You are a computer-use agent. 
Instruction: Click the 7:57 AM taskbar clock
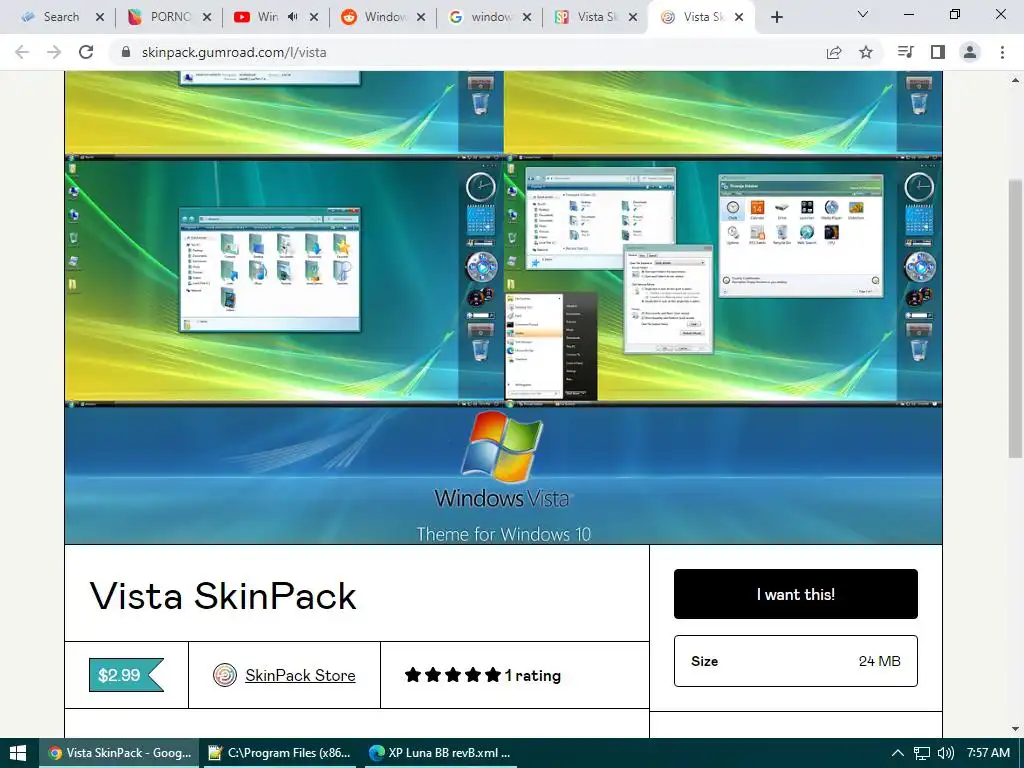(988, 753)
